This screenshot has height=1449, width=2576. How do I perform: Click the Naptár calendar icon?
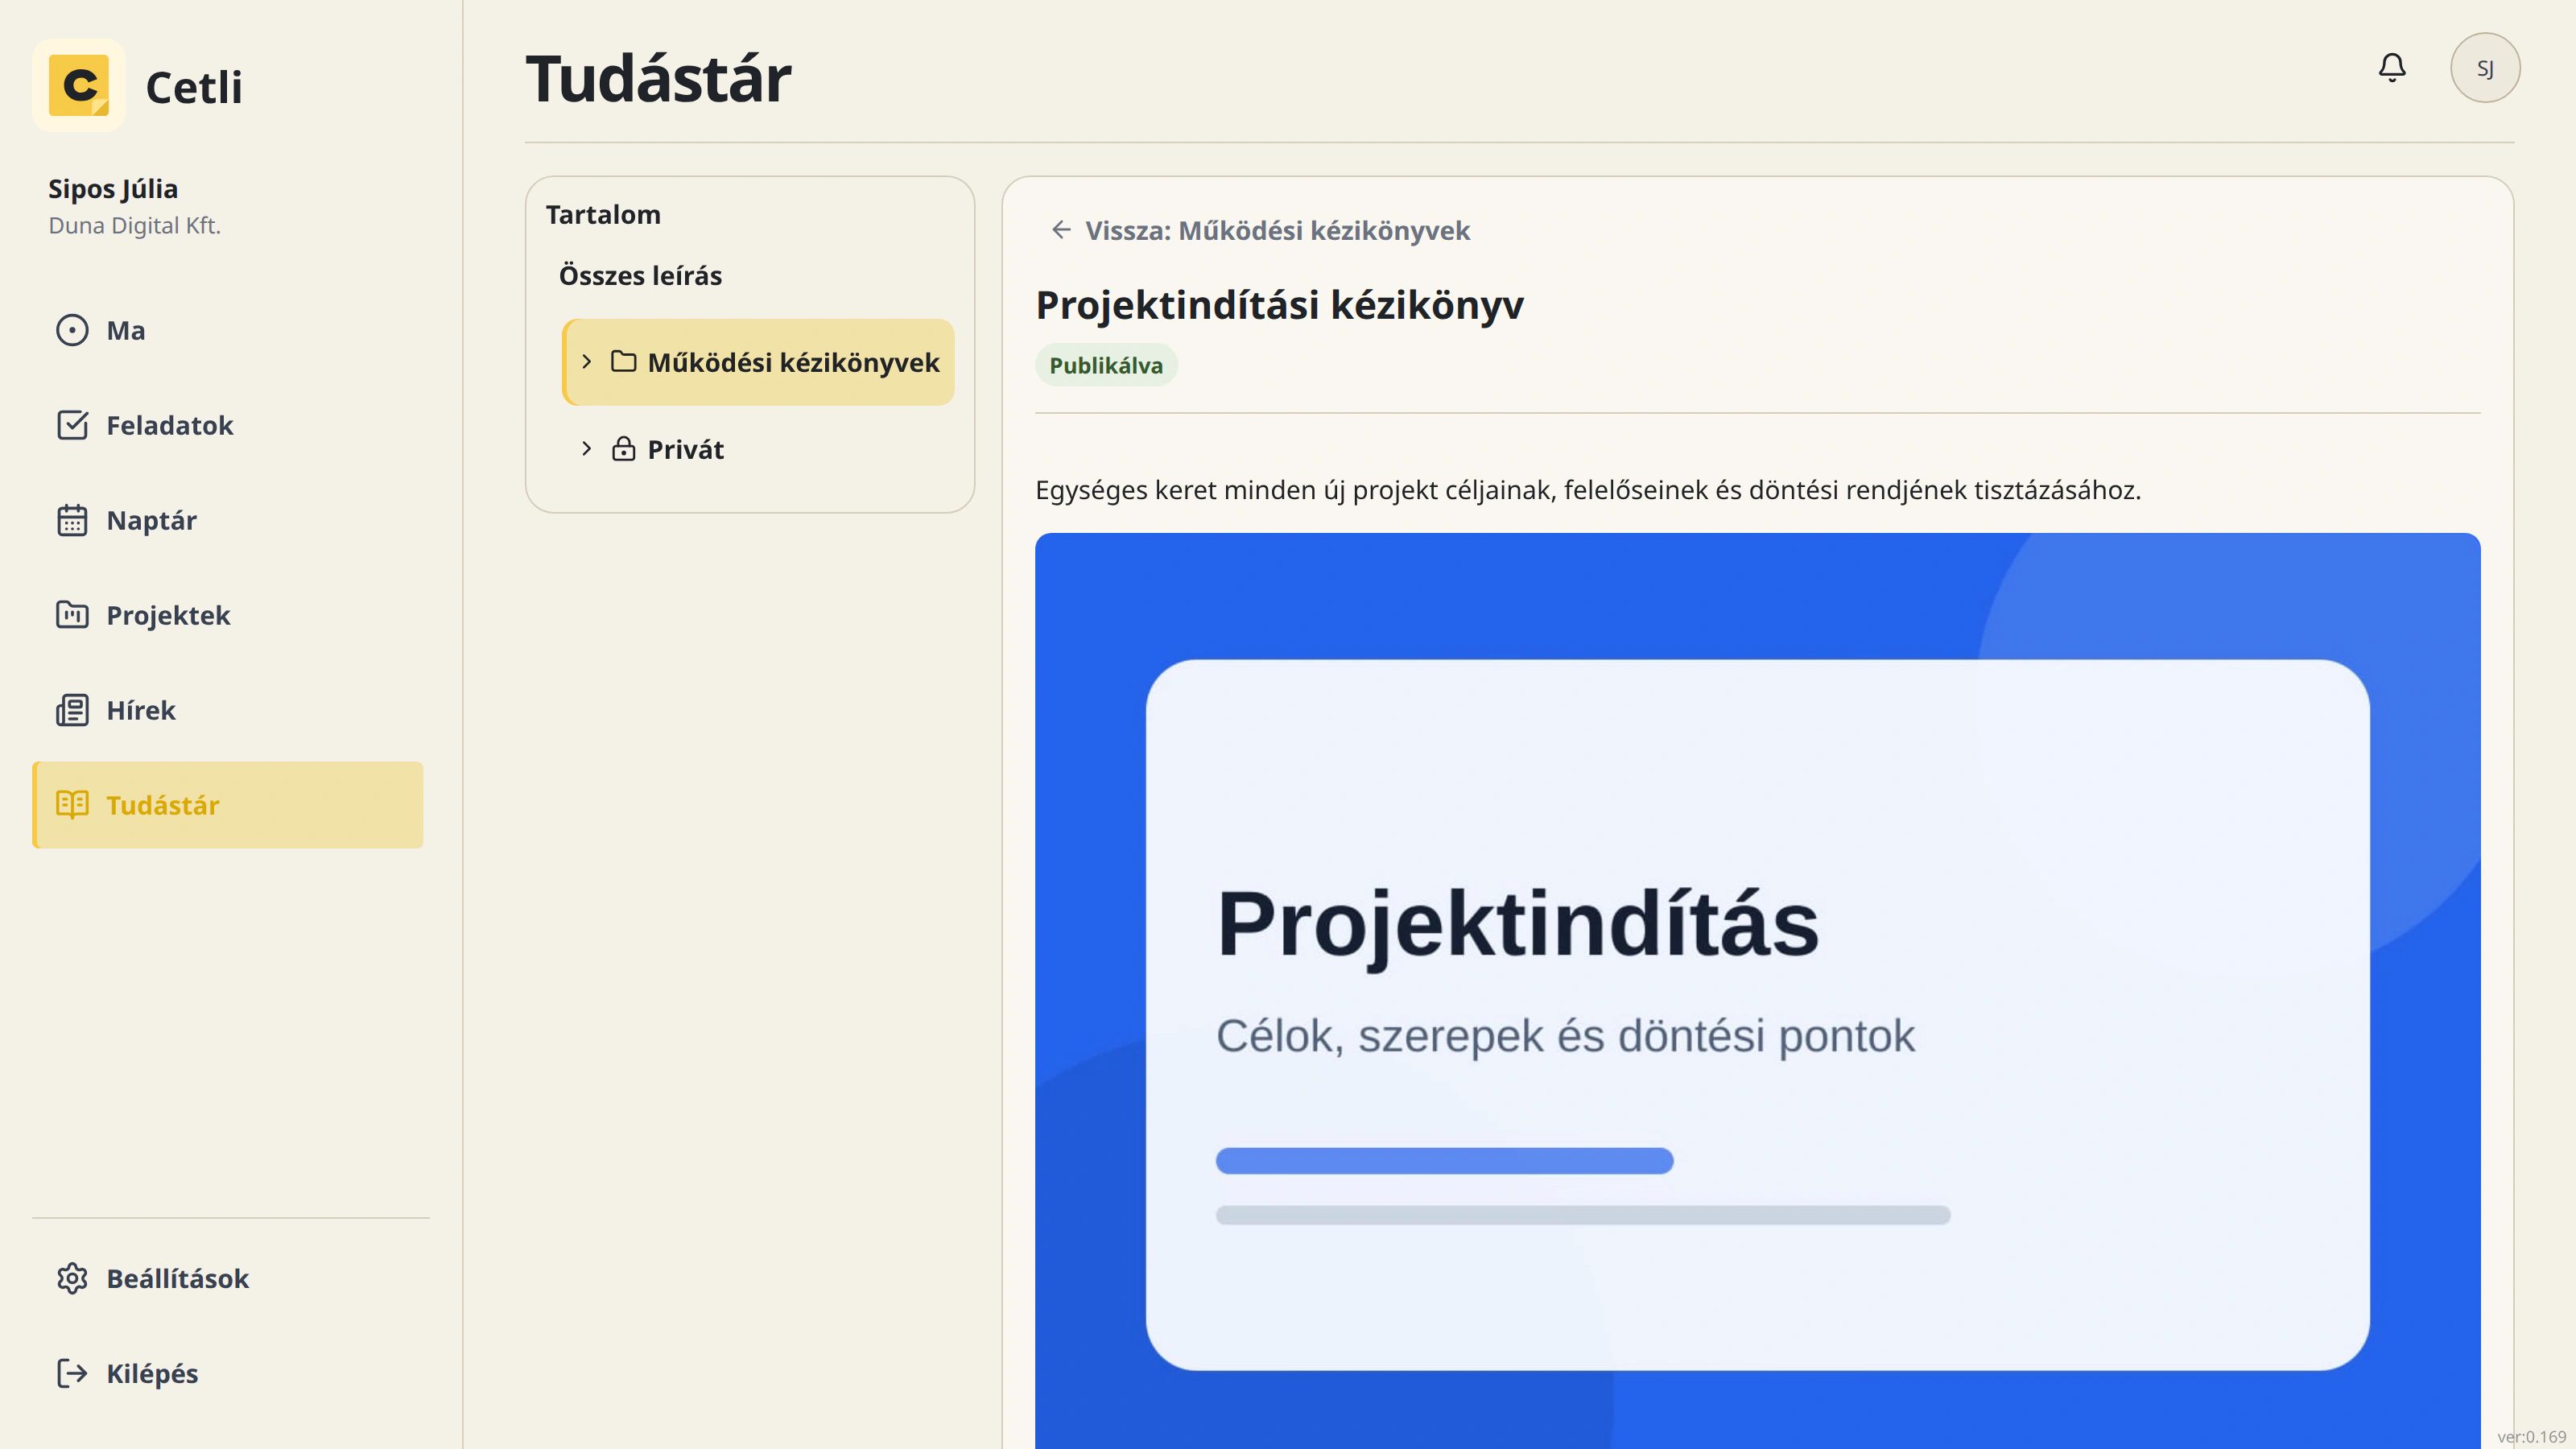click(72, 521)
